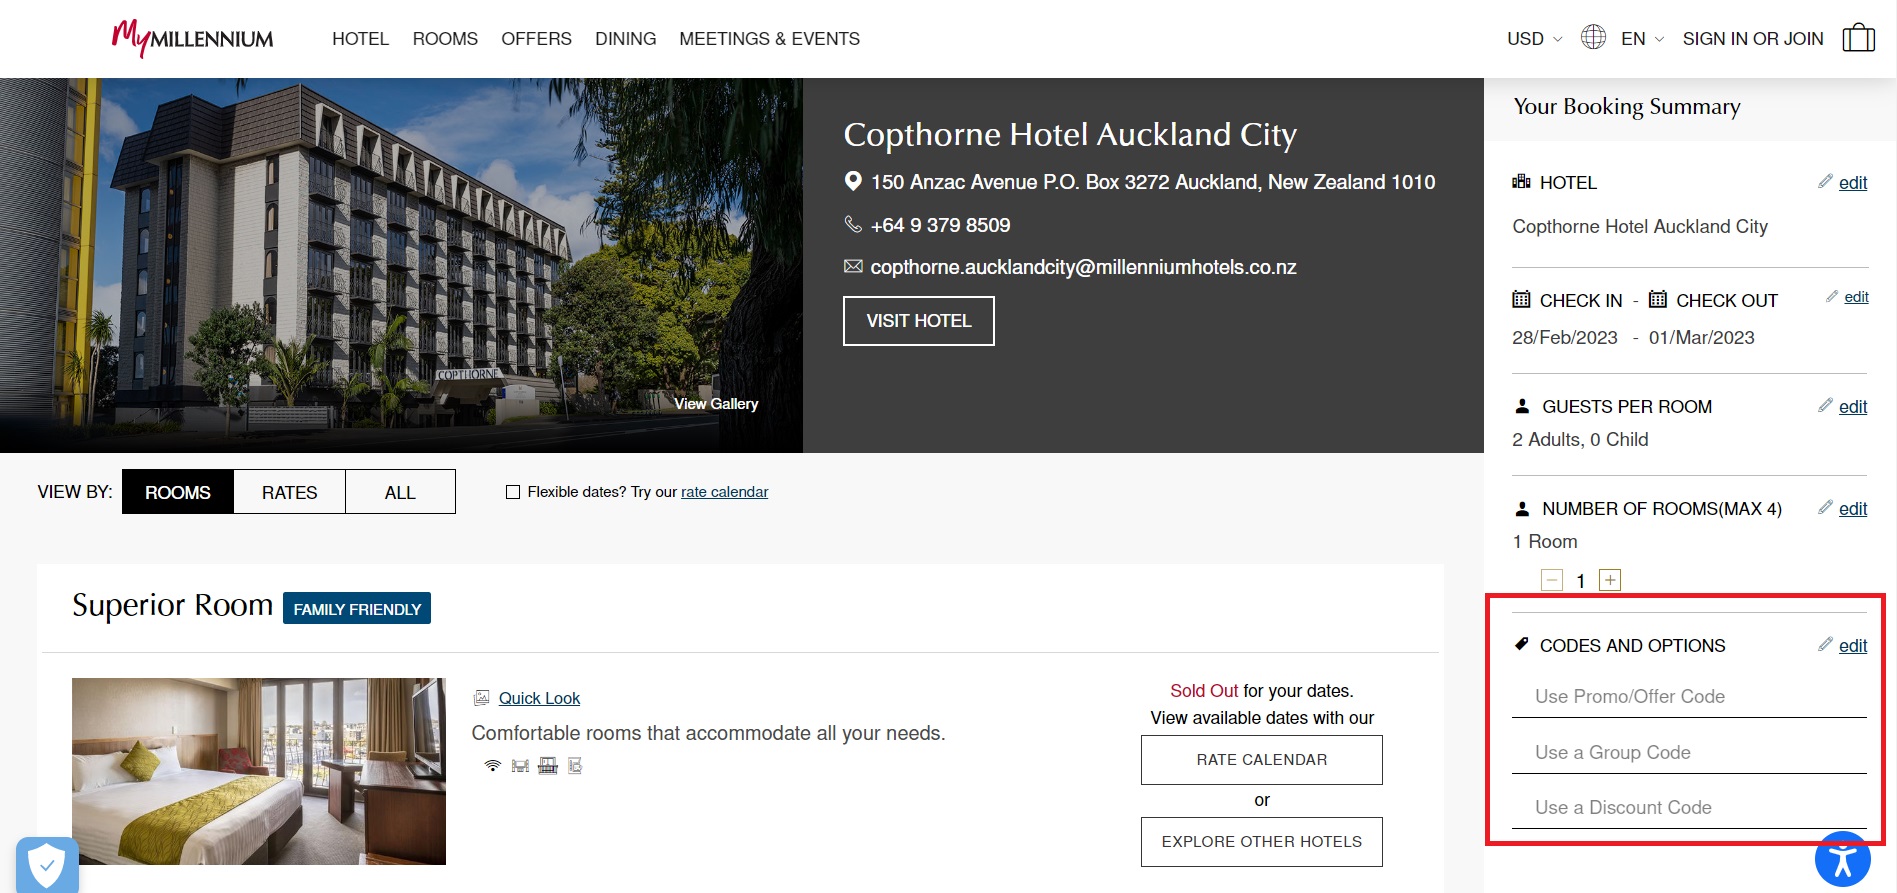Open the shopping bag cart icon

[x=1858, y=38]
